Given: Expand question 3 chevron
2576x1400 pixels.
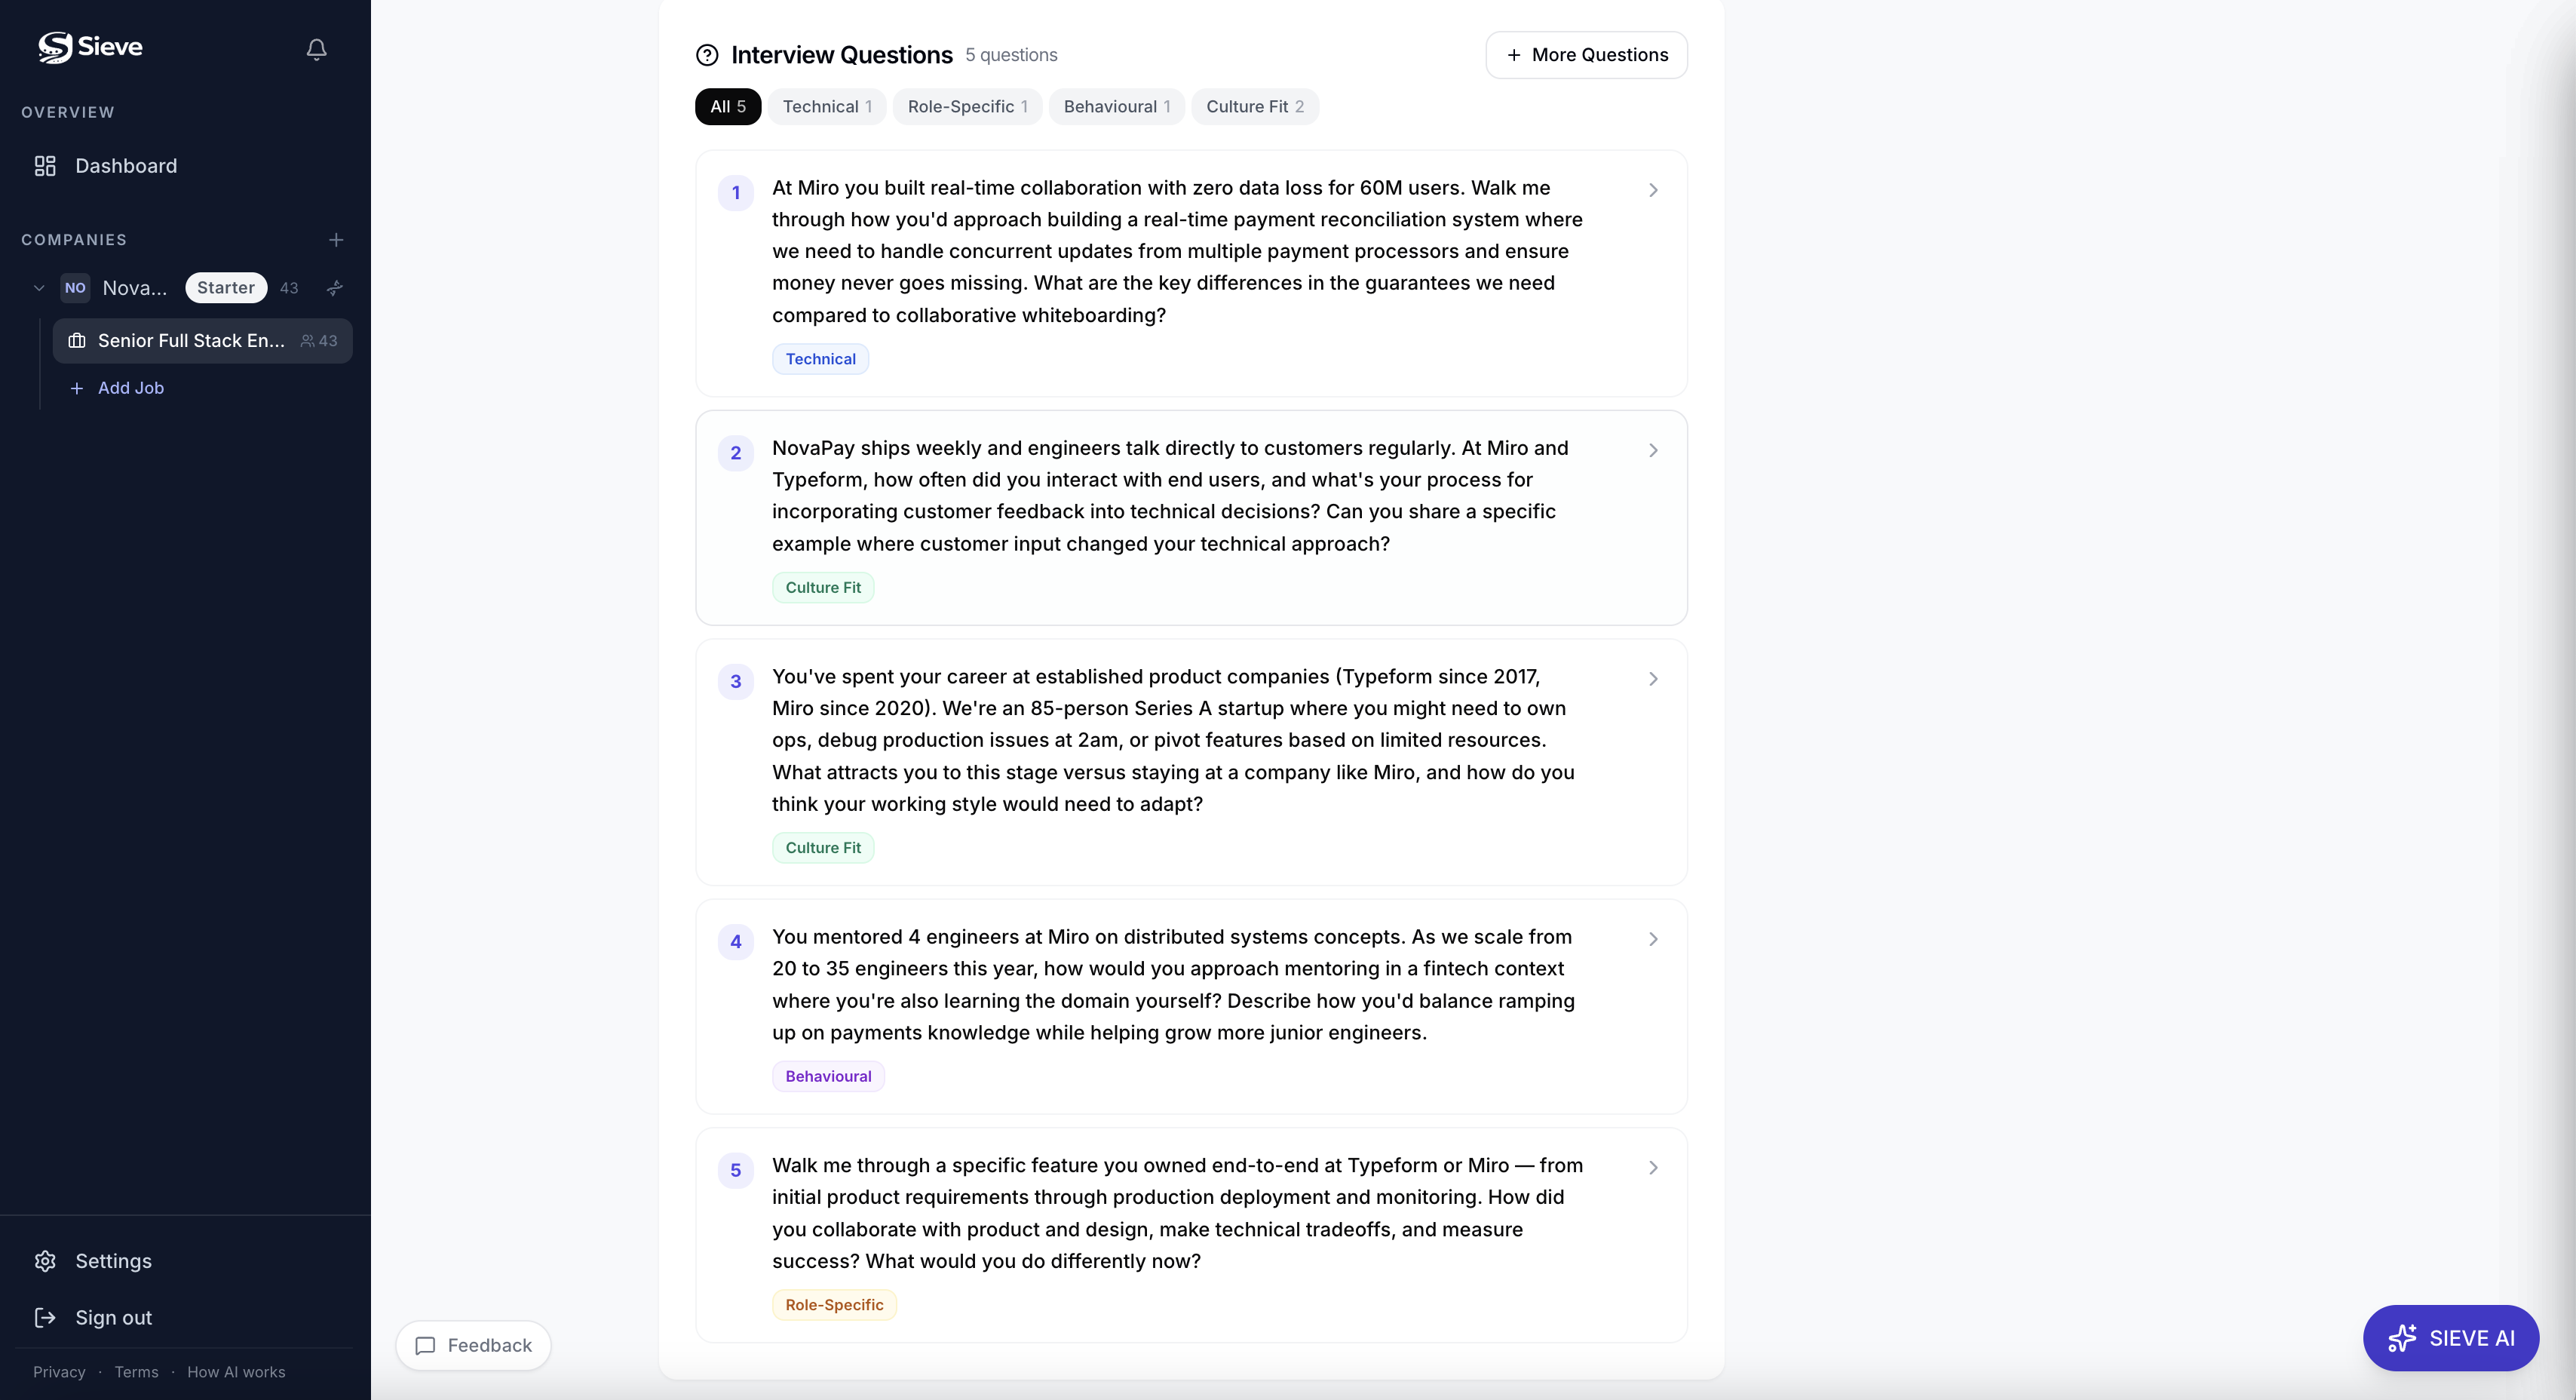Looking at the screenshot, I should pos(1653,679).
